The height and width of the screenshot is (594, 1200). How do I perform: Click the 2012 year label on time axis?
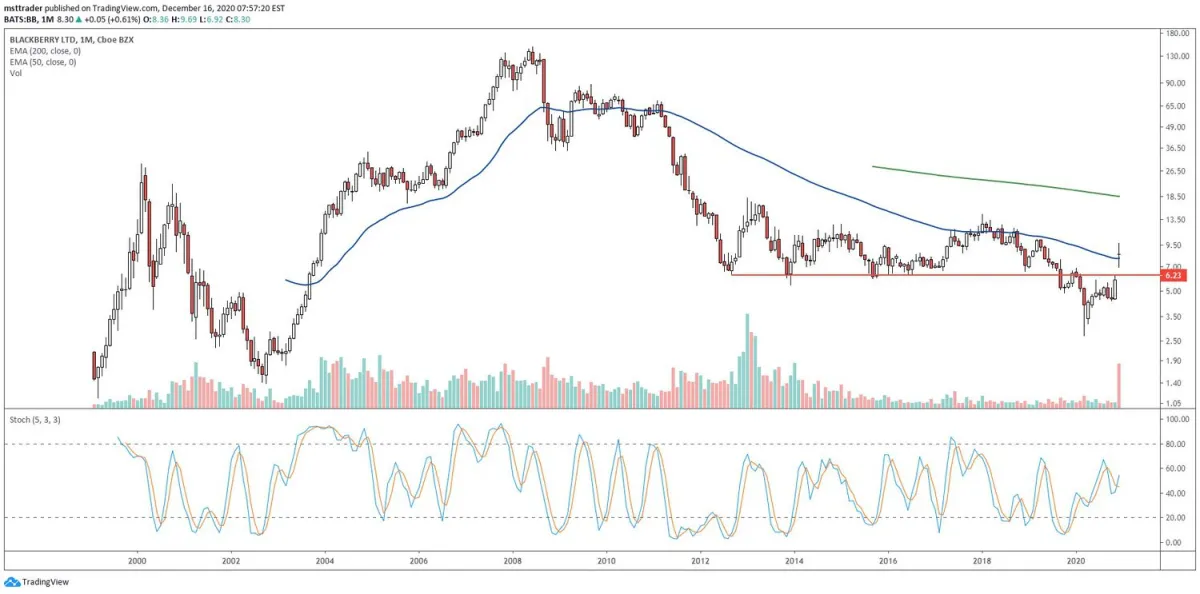700,563
